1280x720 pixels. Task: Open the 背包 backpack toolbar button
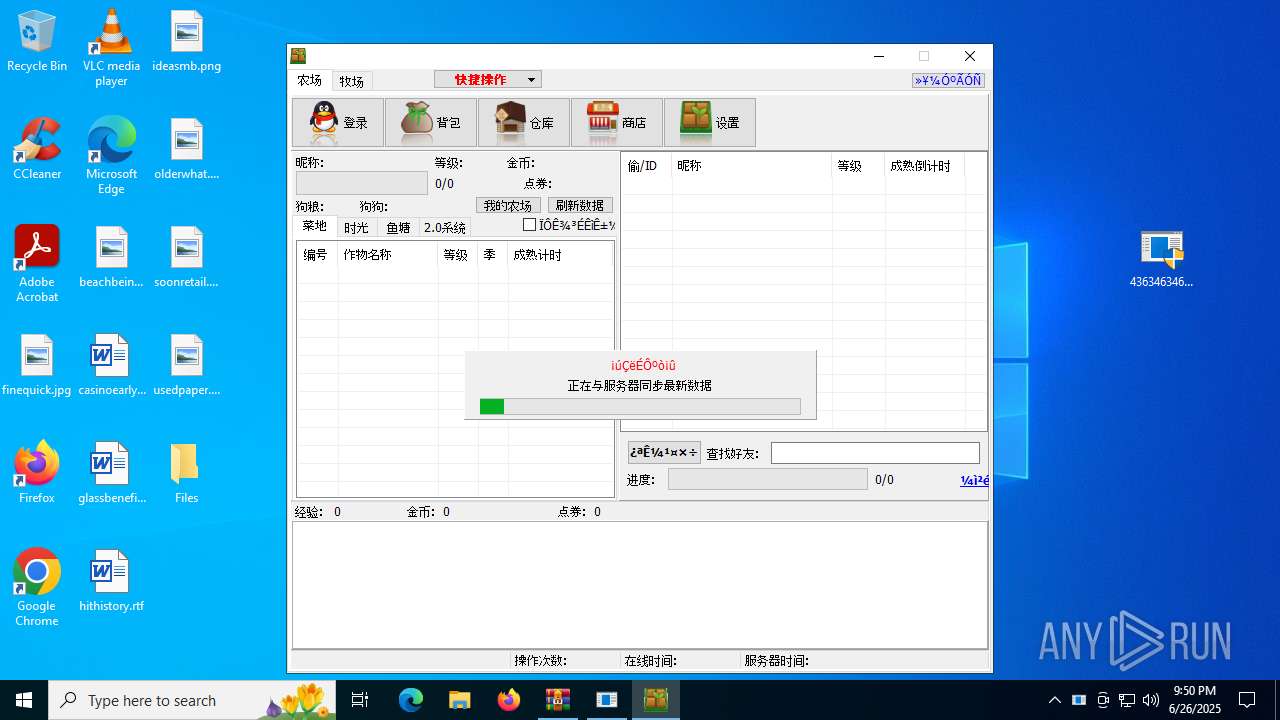[x=431, y=123]
